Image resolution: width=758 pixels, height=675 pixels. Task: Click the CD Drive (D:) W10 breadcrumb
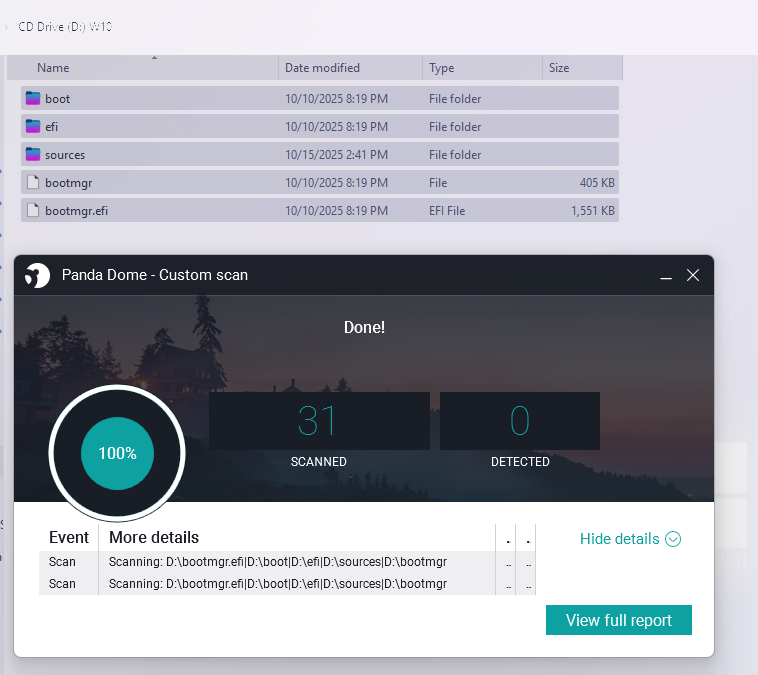click(65, 27)
